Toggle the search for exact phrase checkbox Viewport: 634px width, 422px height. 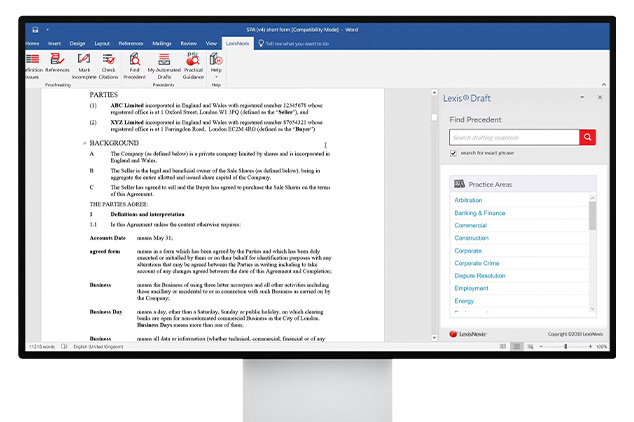[x=454, y=153]
